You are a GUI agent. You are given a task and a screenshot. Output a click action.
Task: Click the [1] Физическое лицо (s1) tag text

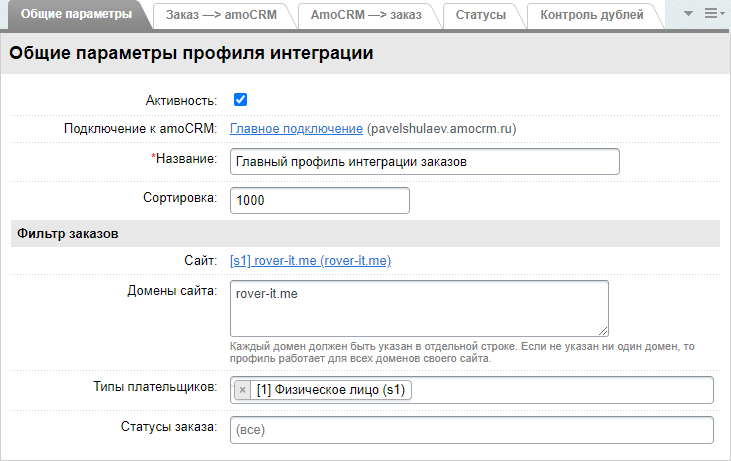[331, 390]
